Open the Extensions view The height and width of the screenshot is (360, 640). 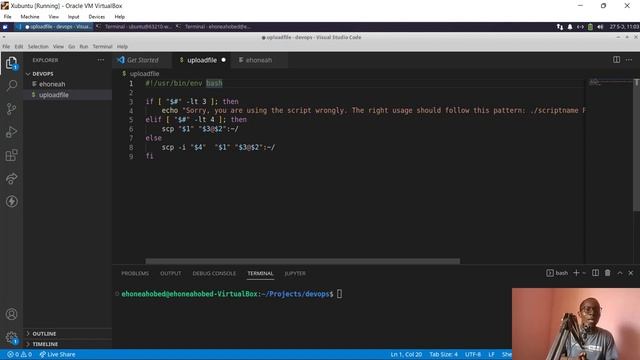pos(11,155)
